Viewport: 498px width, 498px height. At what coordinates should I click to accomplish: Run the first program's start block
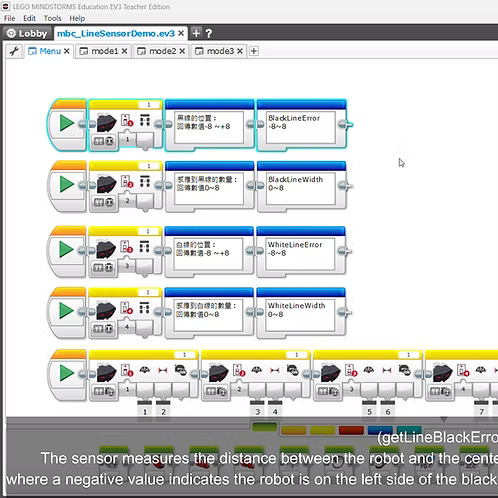(67, 123)
